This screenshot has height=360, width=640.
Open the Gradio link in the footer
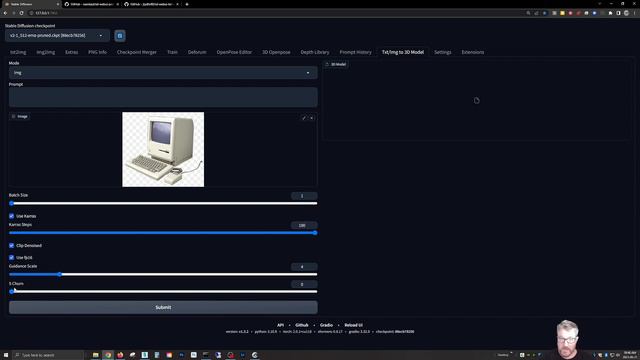[326, 325]
